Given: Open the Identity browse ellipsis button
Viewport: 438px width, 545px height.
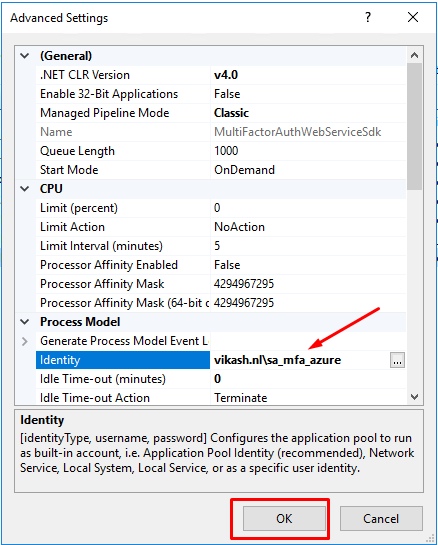Looking at the screenshot, I should 397,360.
